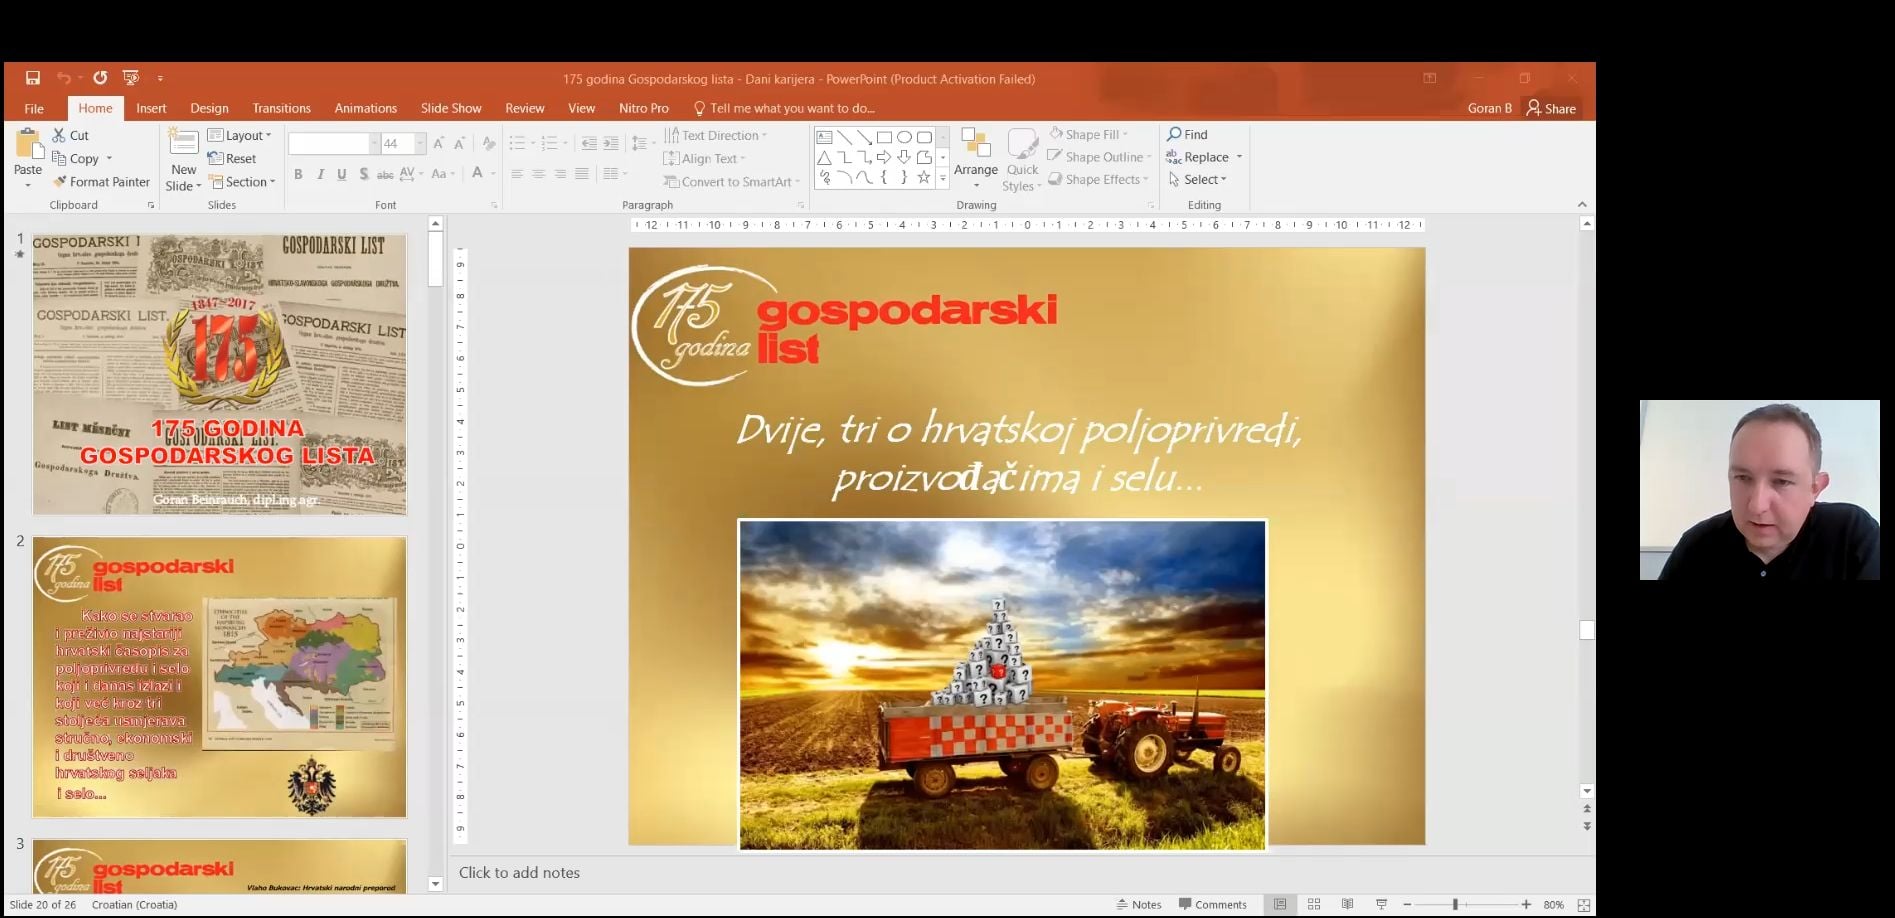
Task: Click Convert to SmartArt
Action: click(732, 182)
